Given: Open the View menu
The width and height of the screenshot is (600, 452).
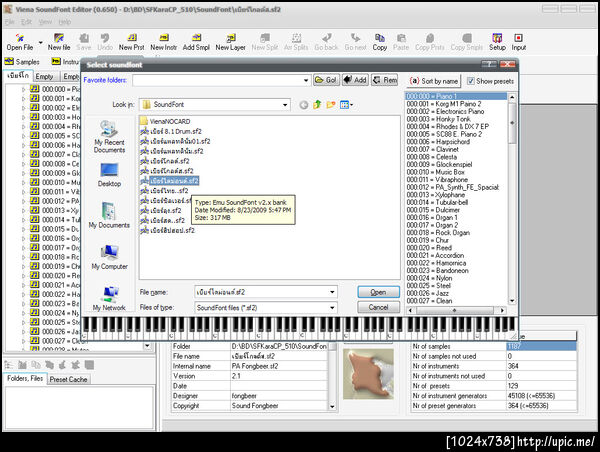Looking at the screenshot, I should [45, 22].
